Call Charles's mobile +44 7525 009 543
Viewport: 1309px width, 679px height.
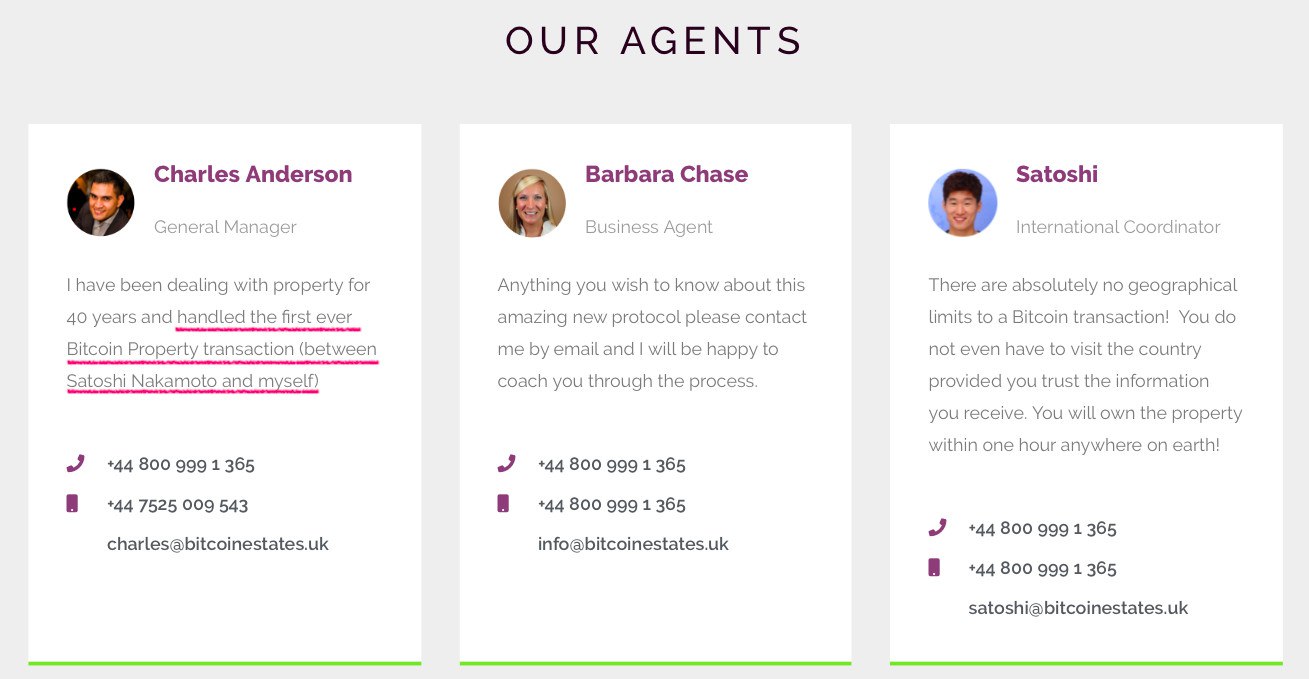tap(177, 504)
